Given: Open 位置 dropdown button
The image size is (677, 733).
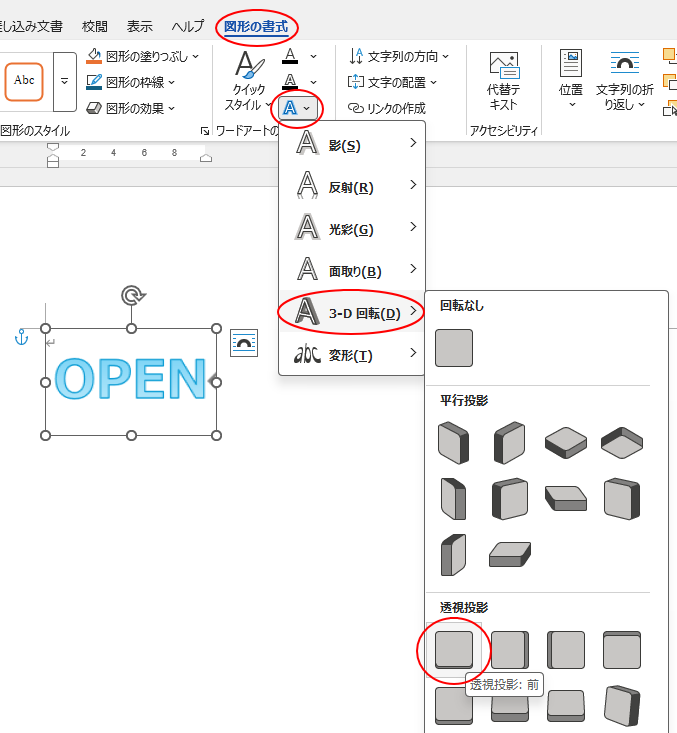Looking at the screenshot, I should (571, 79).
